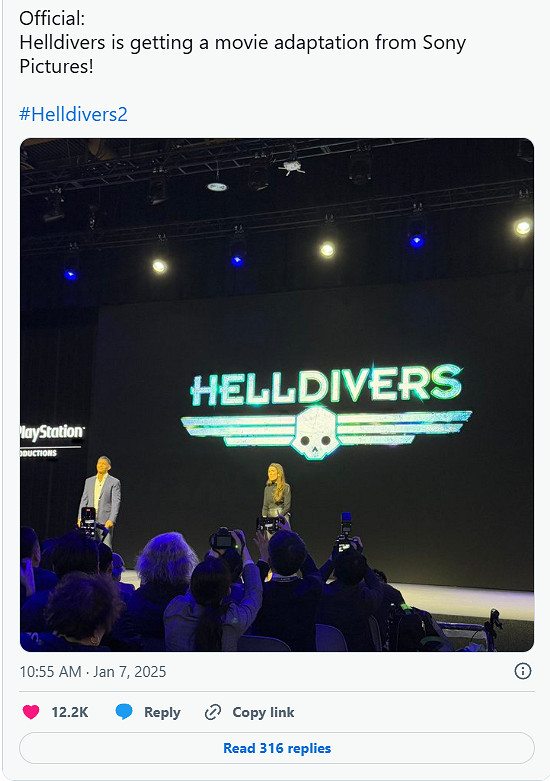Open the photo at the HELLDIVERS logo text
The width and height of the screenshot is (550, 781).
pyautogui.click(x=326, y=385)
